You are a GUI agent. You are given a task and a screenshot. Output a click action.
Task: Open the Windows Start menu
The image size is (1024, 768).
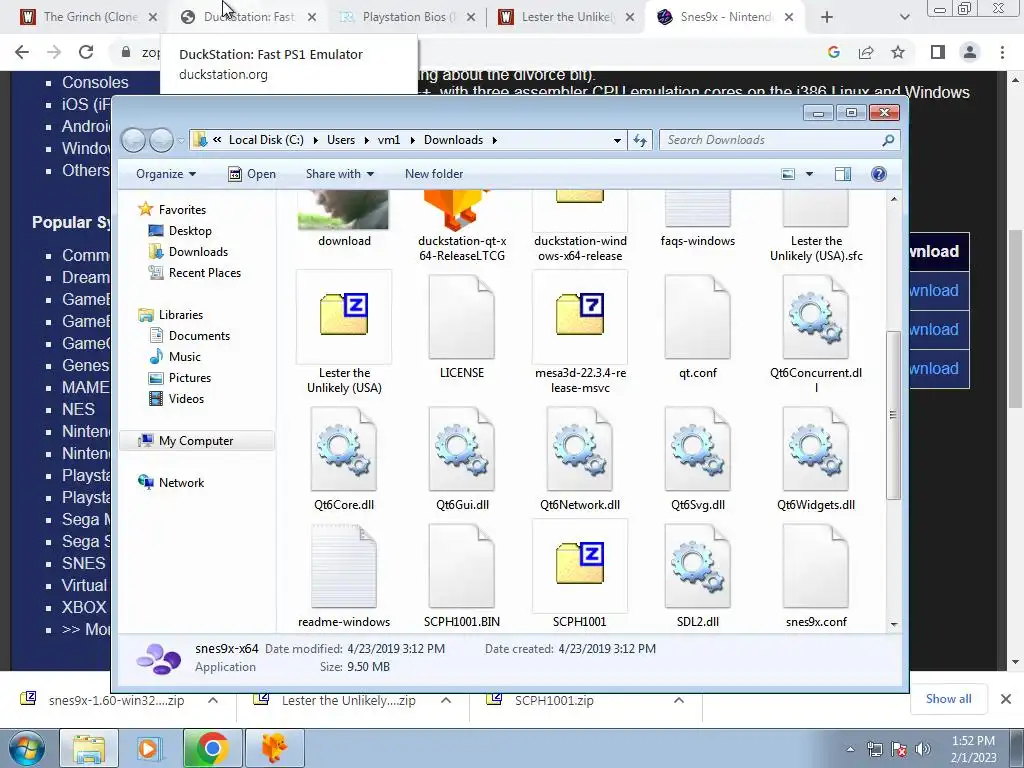coord(27,748)
